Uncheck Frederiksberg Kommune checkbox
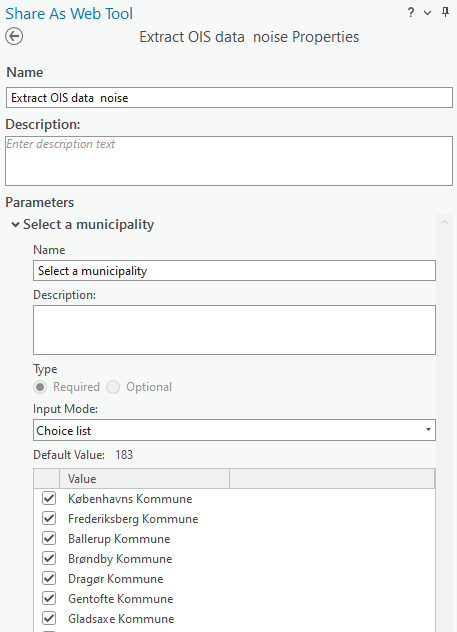457x632 pixels. [x=49, y=518]
